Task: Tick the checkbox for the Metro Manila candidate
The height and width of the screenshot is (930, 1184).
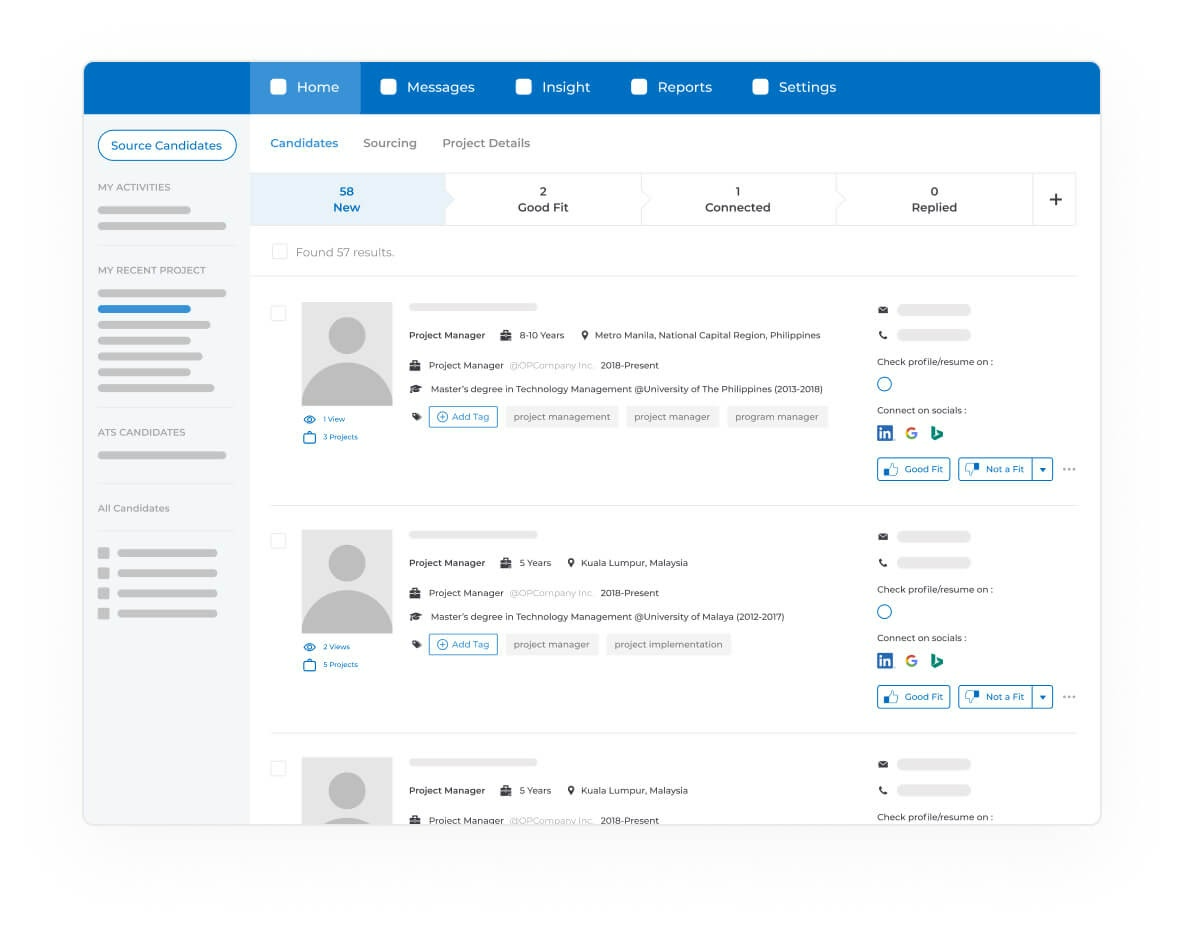Action: coord(279,313)
